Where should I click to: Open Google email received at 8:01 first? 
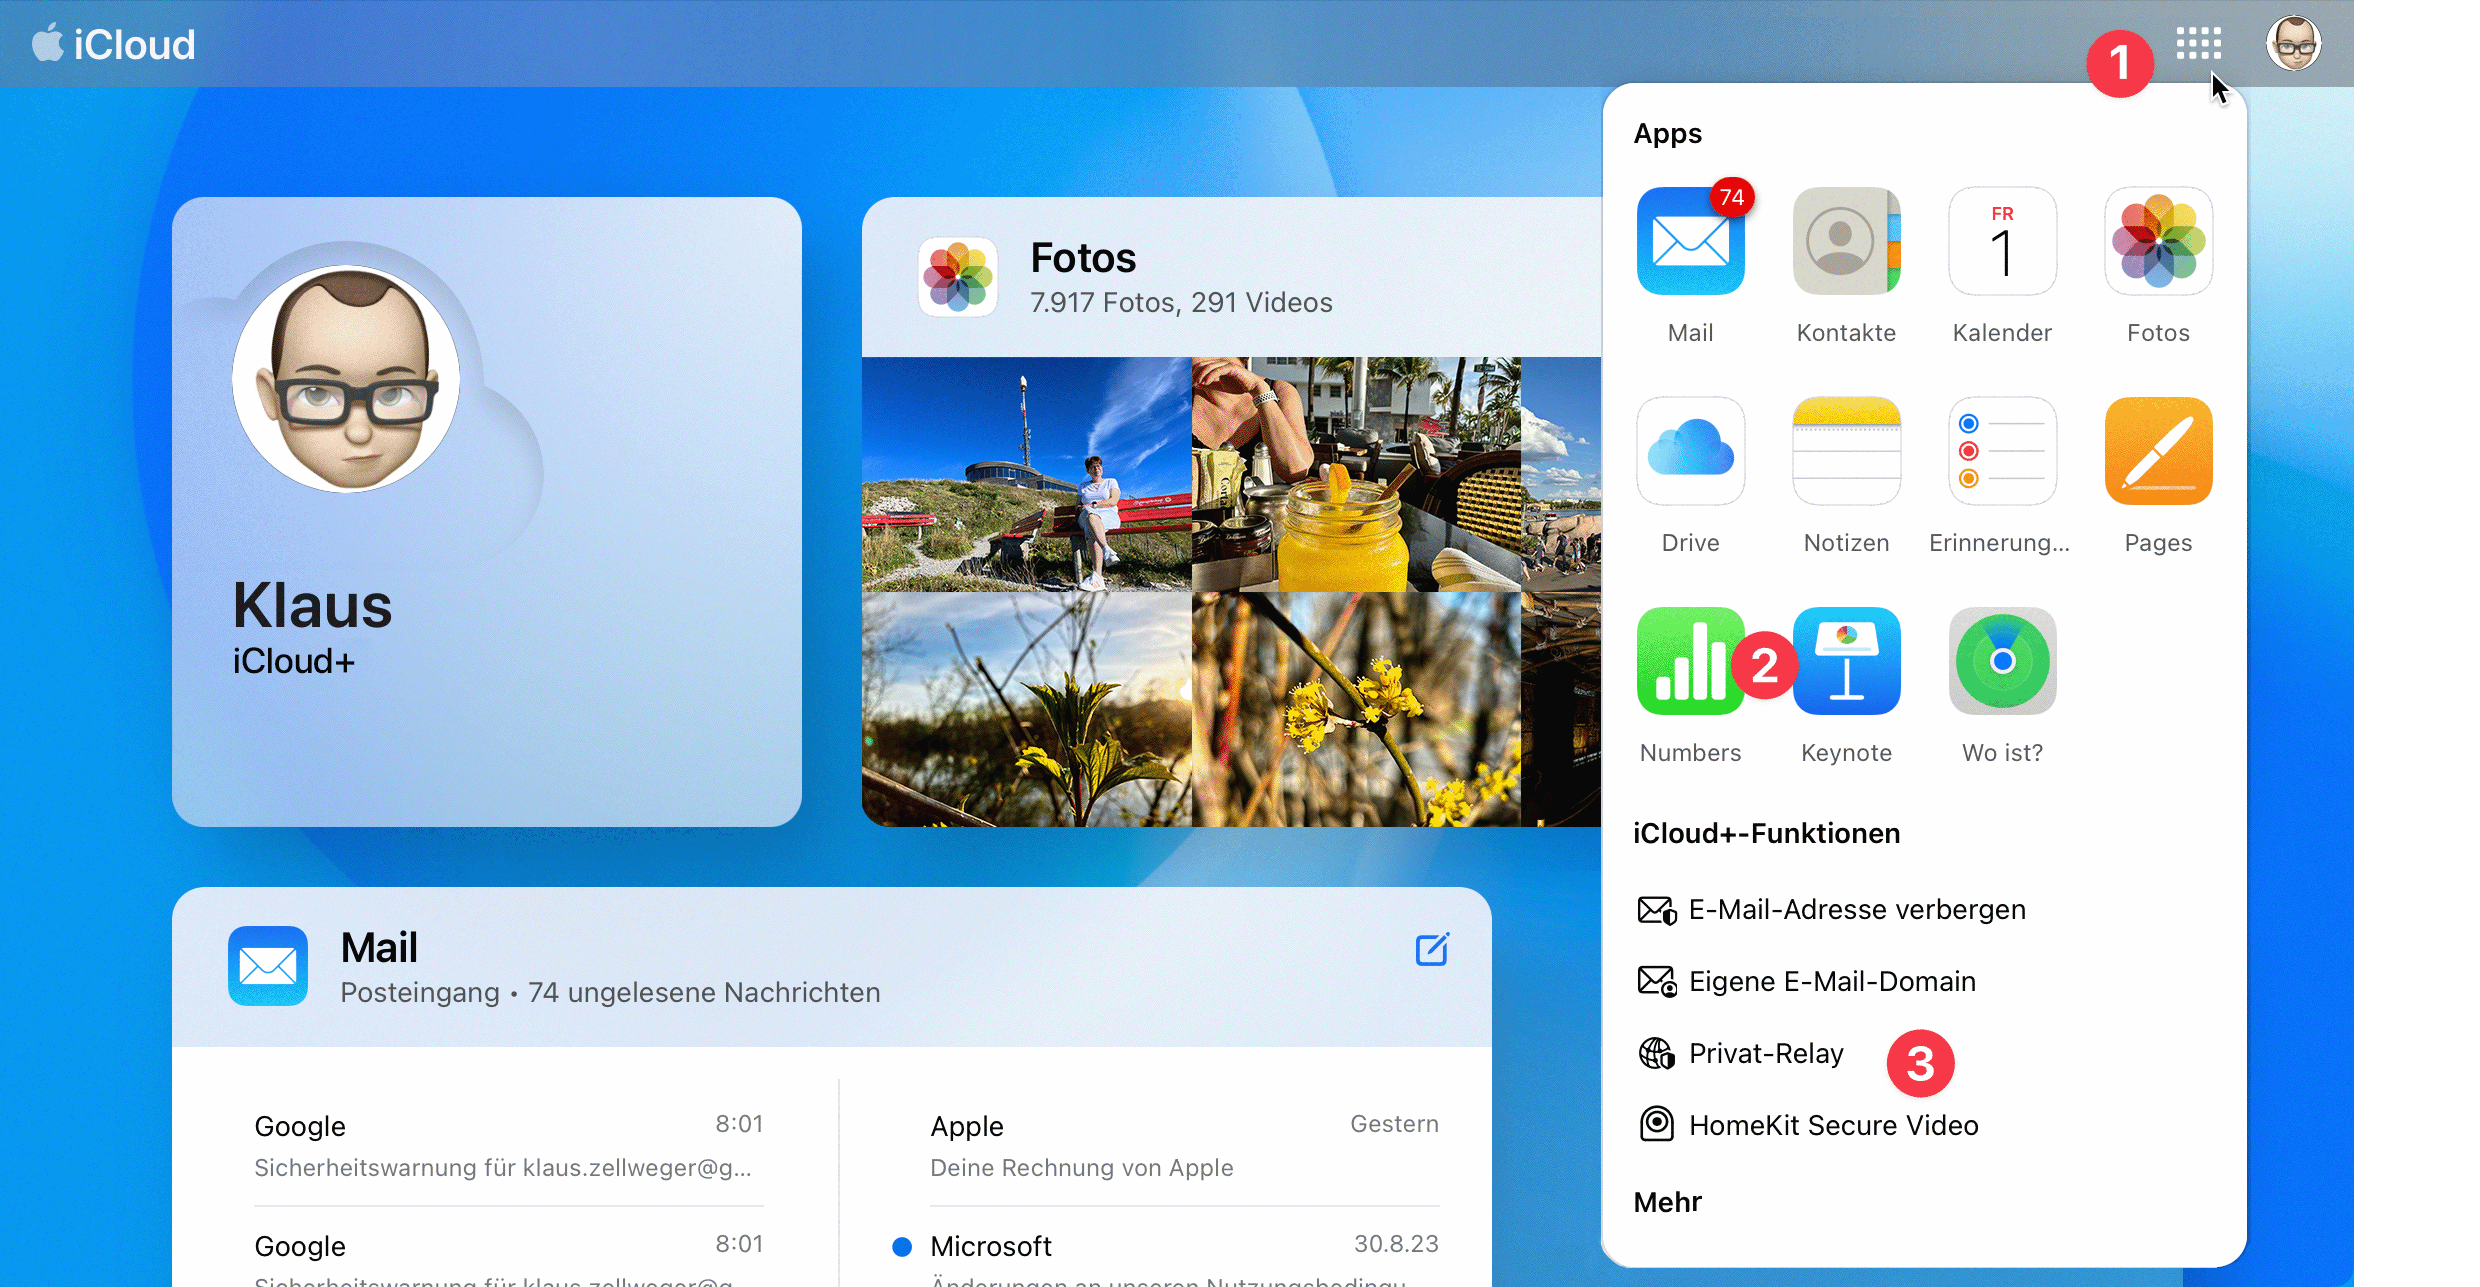coord(508,1145)
